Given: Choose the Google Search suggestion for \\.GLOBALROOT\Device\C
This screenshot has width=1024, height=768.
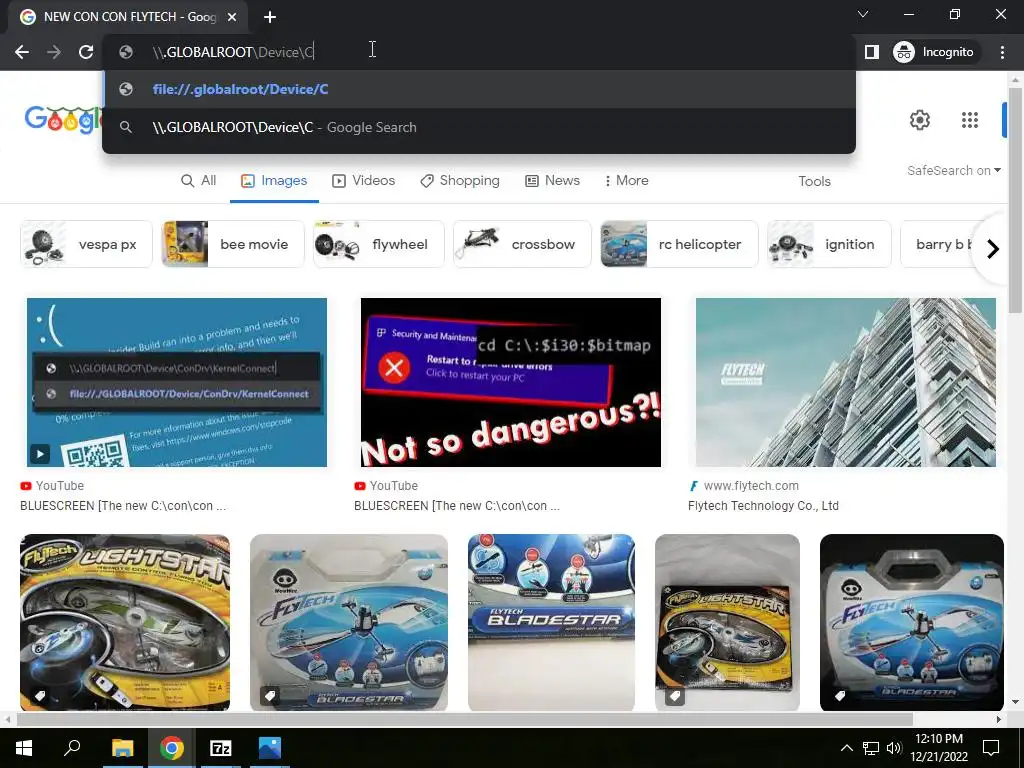Looking at the screenshot, I should point(479,127).
